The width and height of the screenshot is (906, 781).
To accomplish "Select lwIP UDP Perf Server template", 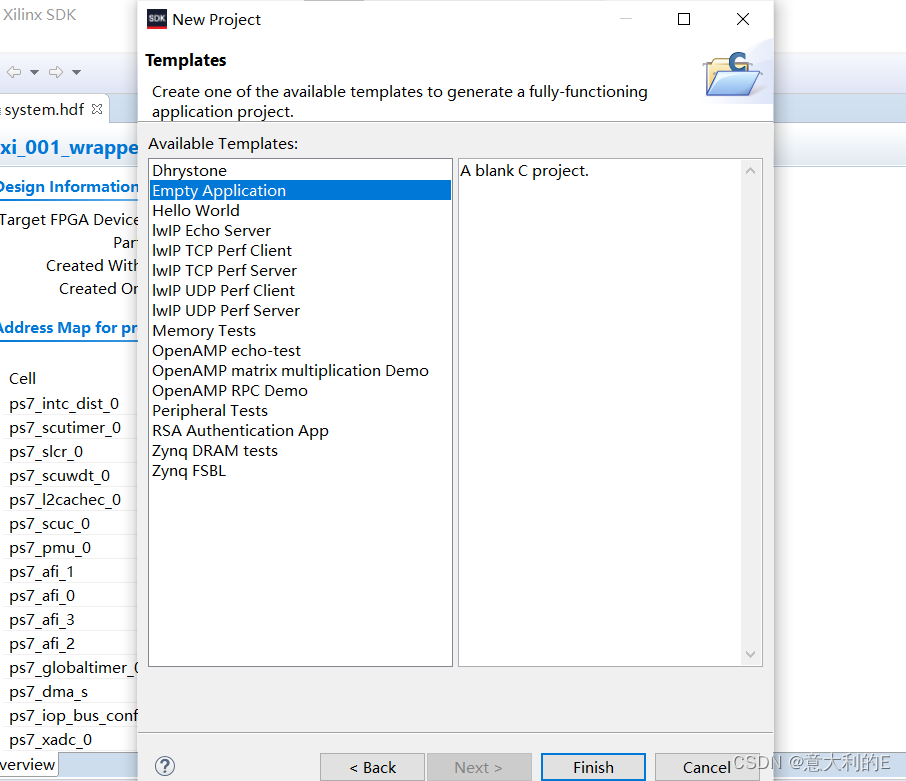I will [x=300, y=311].
